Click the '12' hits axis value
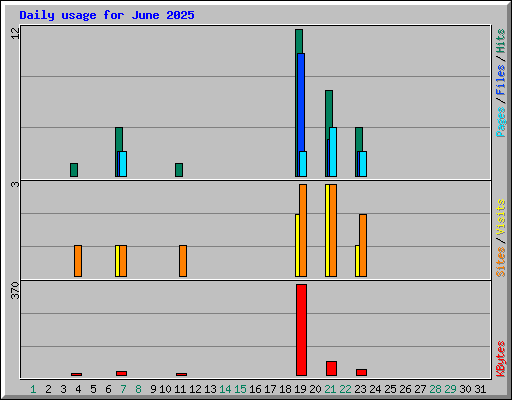This screenshot has width=512, height=400. (15, 33)
